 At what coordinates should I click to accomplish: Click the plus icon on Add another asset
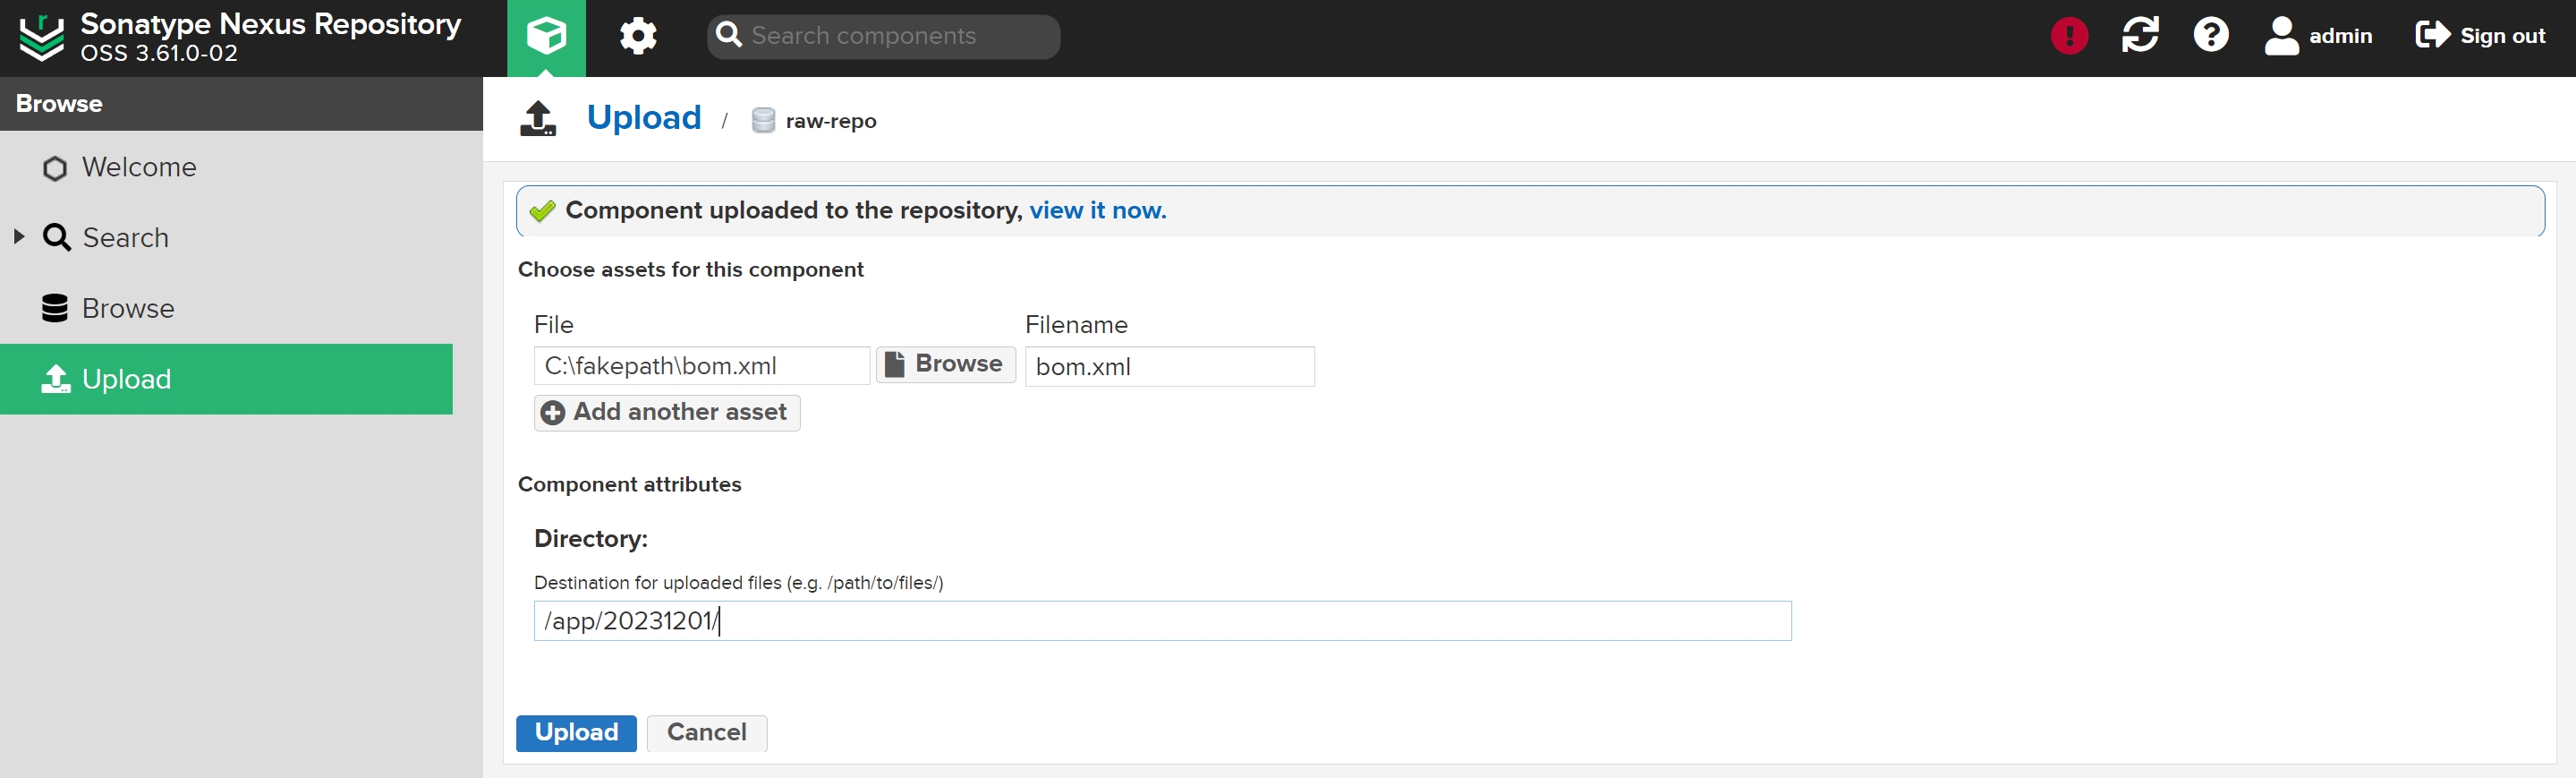coord(553,413)
